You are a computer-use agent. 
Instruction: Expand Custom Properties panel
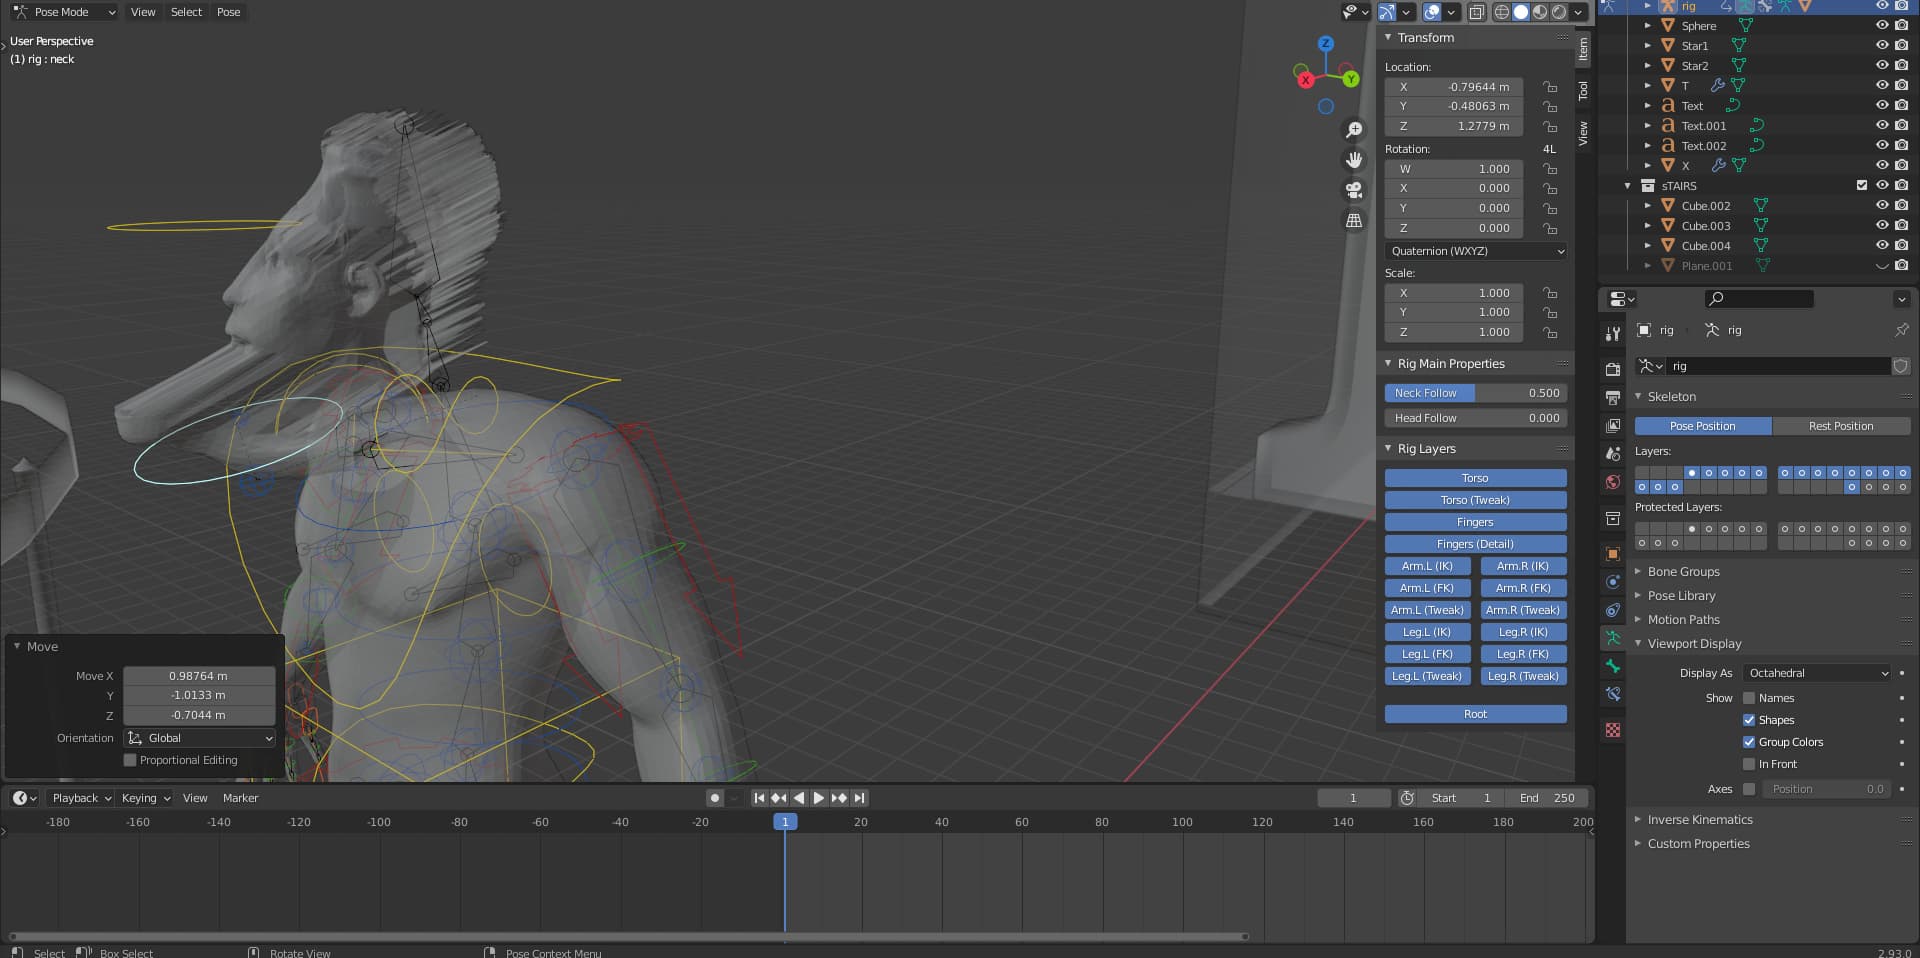pos(1699,844)
